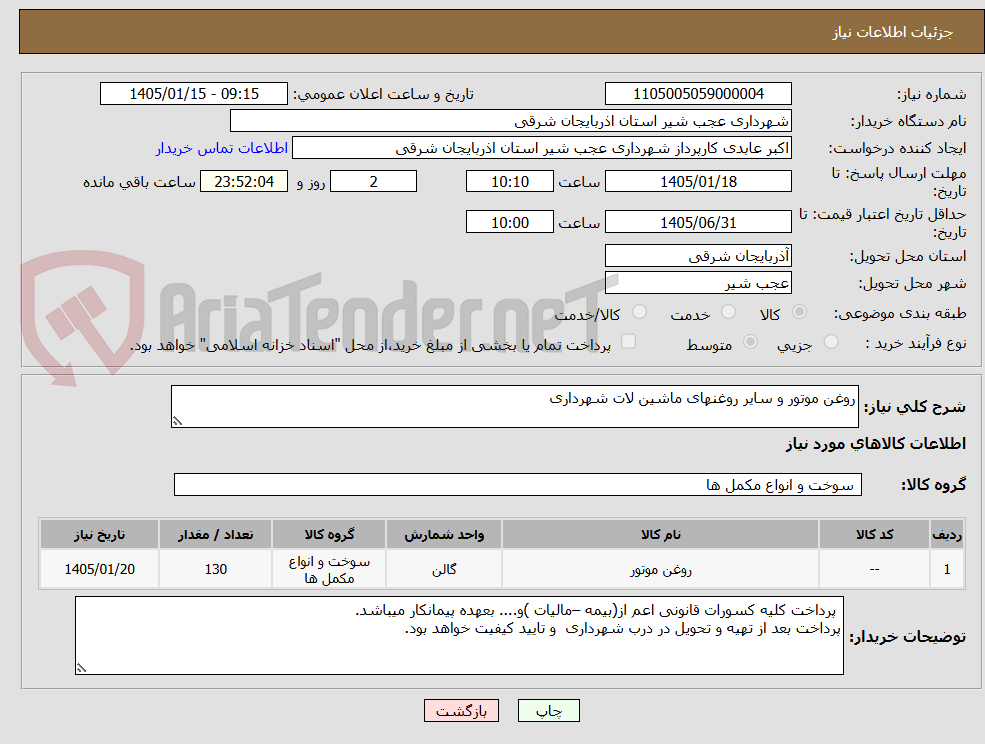Click the row number 1 cell
985x744 pixels.
coord(947,569)
